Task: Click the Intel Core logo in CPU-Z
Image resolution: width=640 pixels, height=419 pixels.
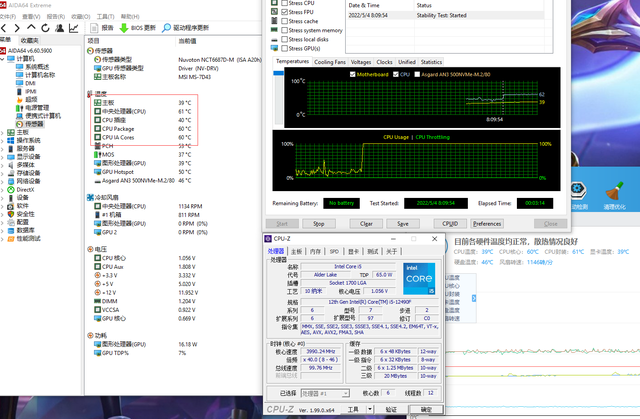Action: (x=419, y=278)
